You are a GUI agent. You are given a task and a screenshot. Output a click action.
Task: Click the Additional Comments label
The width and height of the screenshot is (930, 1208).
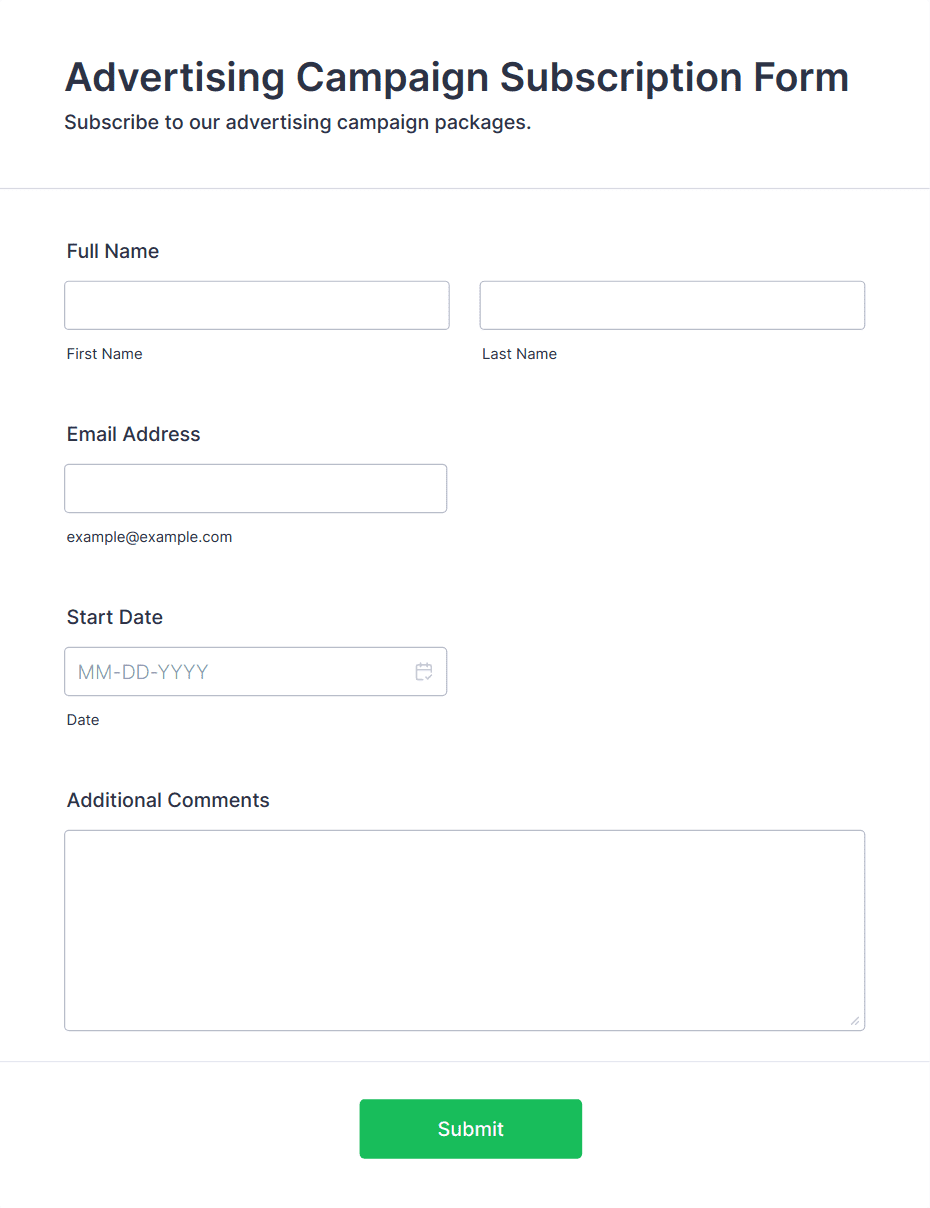[x=168, y=800]
